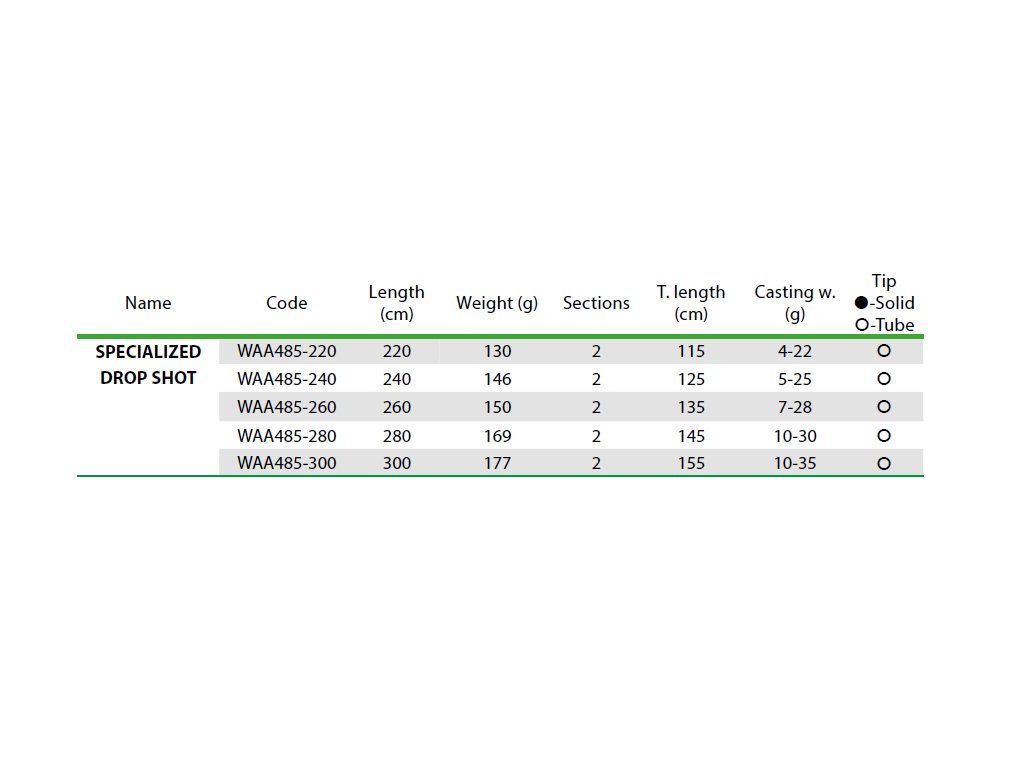Image resolution: width=1024 pixels, height=768 pixels.
Task: Click the -Tube legend text
Action: tap(892, 325)
